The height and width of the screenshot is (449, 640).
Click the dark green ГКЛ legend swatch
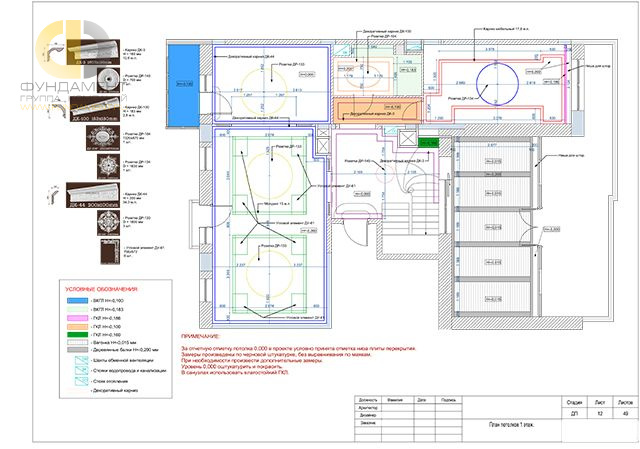pyautogui.click(x=78, y=335)
